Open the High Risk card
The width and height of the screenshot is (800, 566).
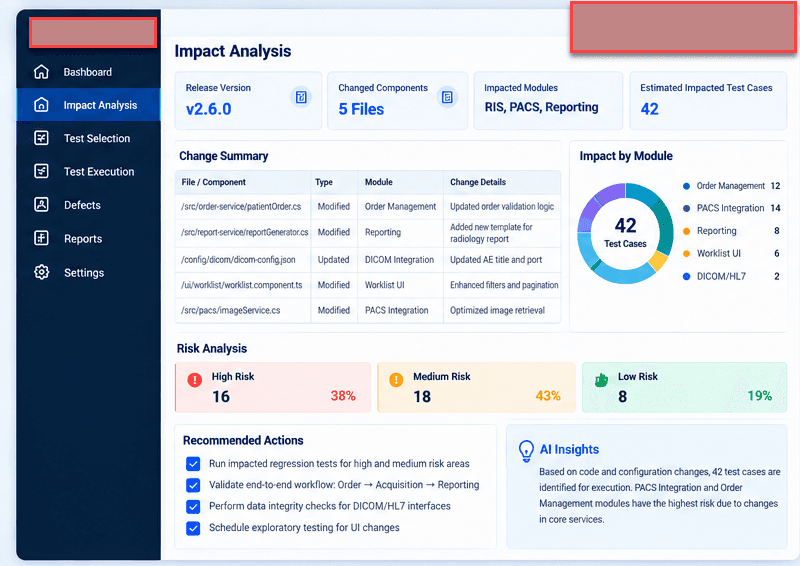(273, 387)
